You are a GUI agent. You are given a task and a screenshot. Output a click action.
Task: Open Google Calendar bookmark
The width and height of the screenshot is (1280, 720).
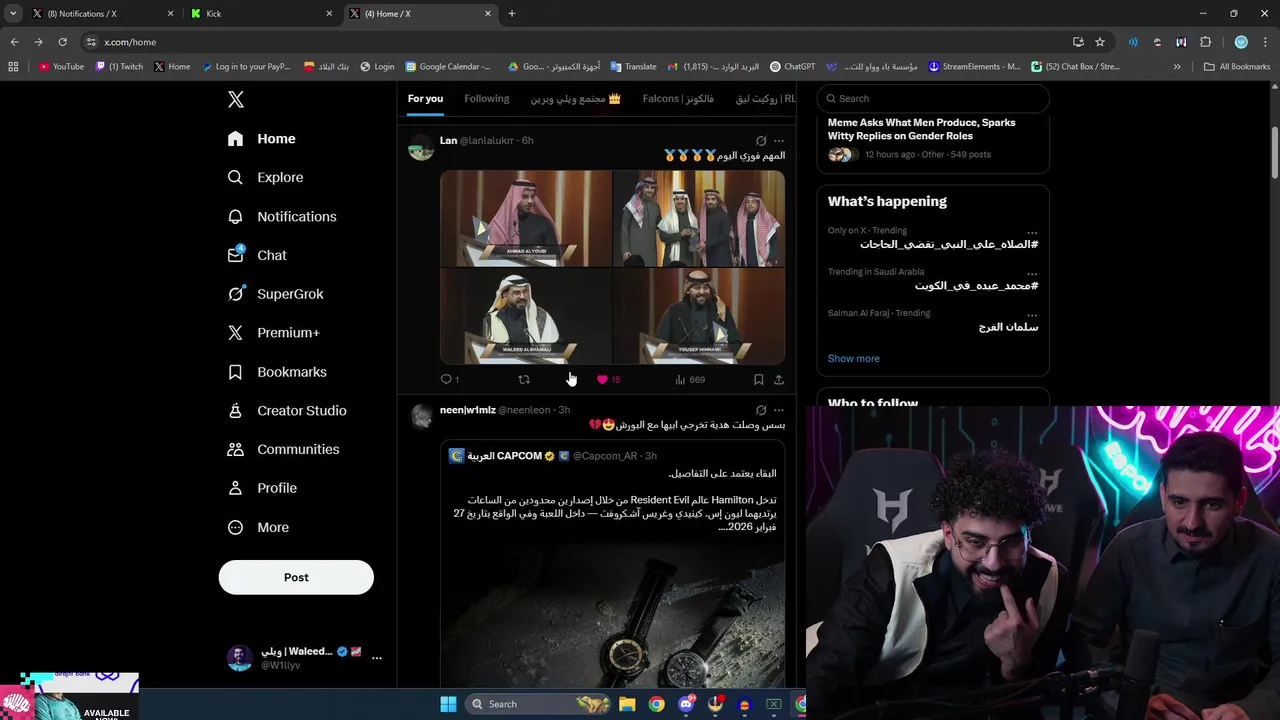(448, 67)
